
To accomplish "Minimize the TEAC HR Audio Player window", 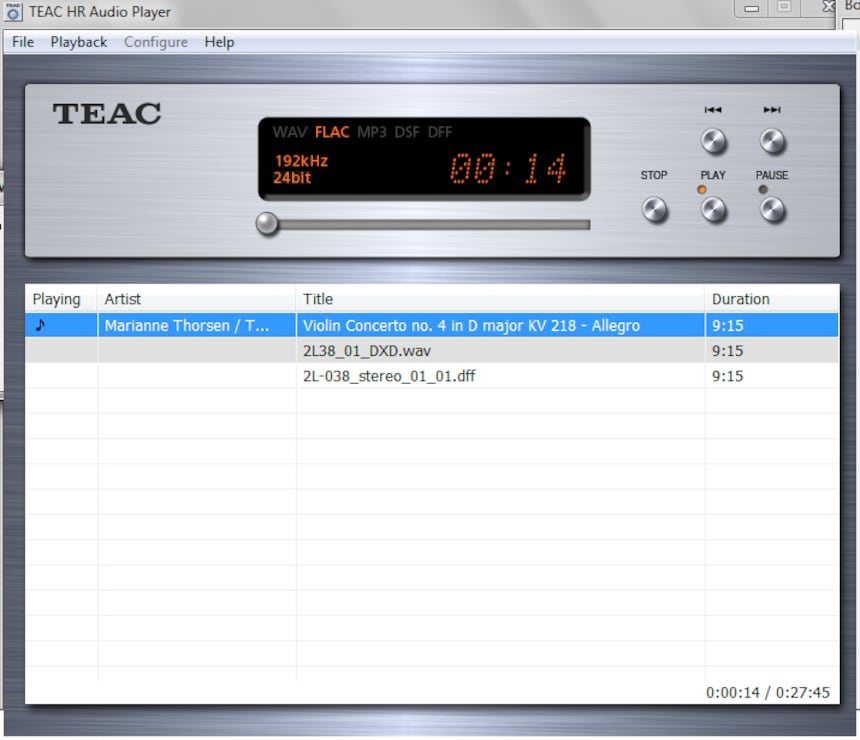I will coord(751,8).
